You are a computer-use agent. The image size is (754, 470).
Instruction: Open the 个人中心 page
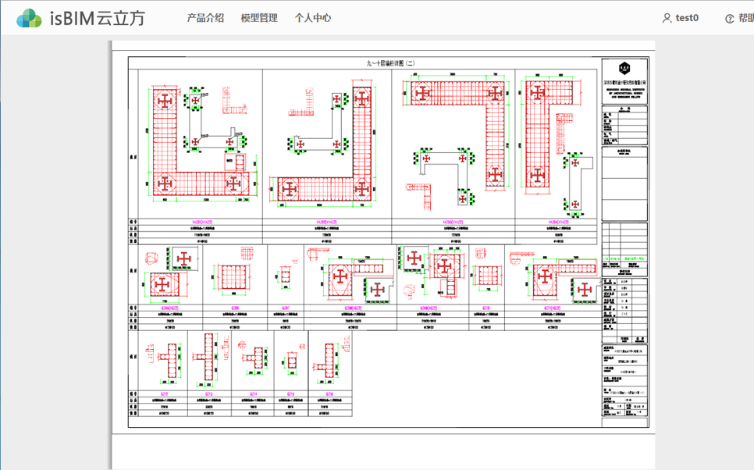click(x=313, y=18)
